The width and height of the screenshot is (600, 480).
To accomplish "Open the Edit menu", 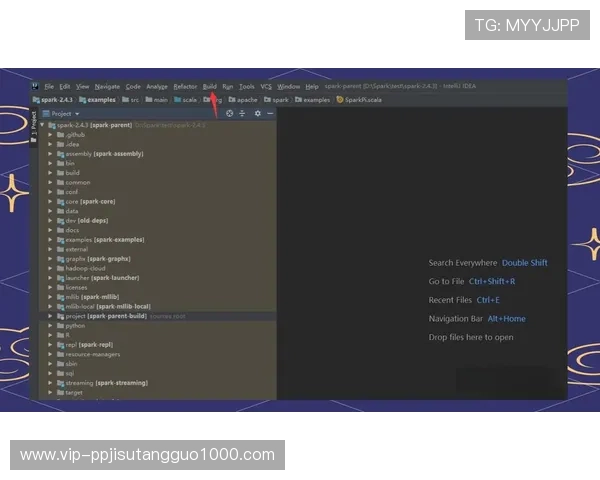I will click(x=65, y=87).
